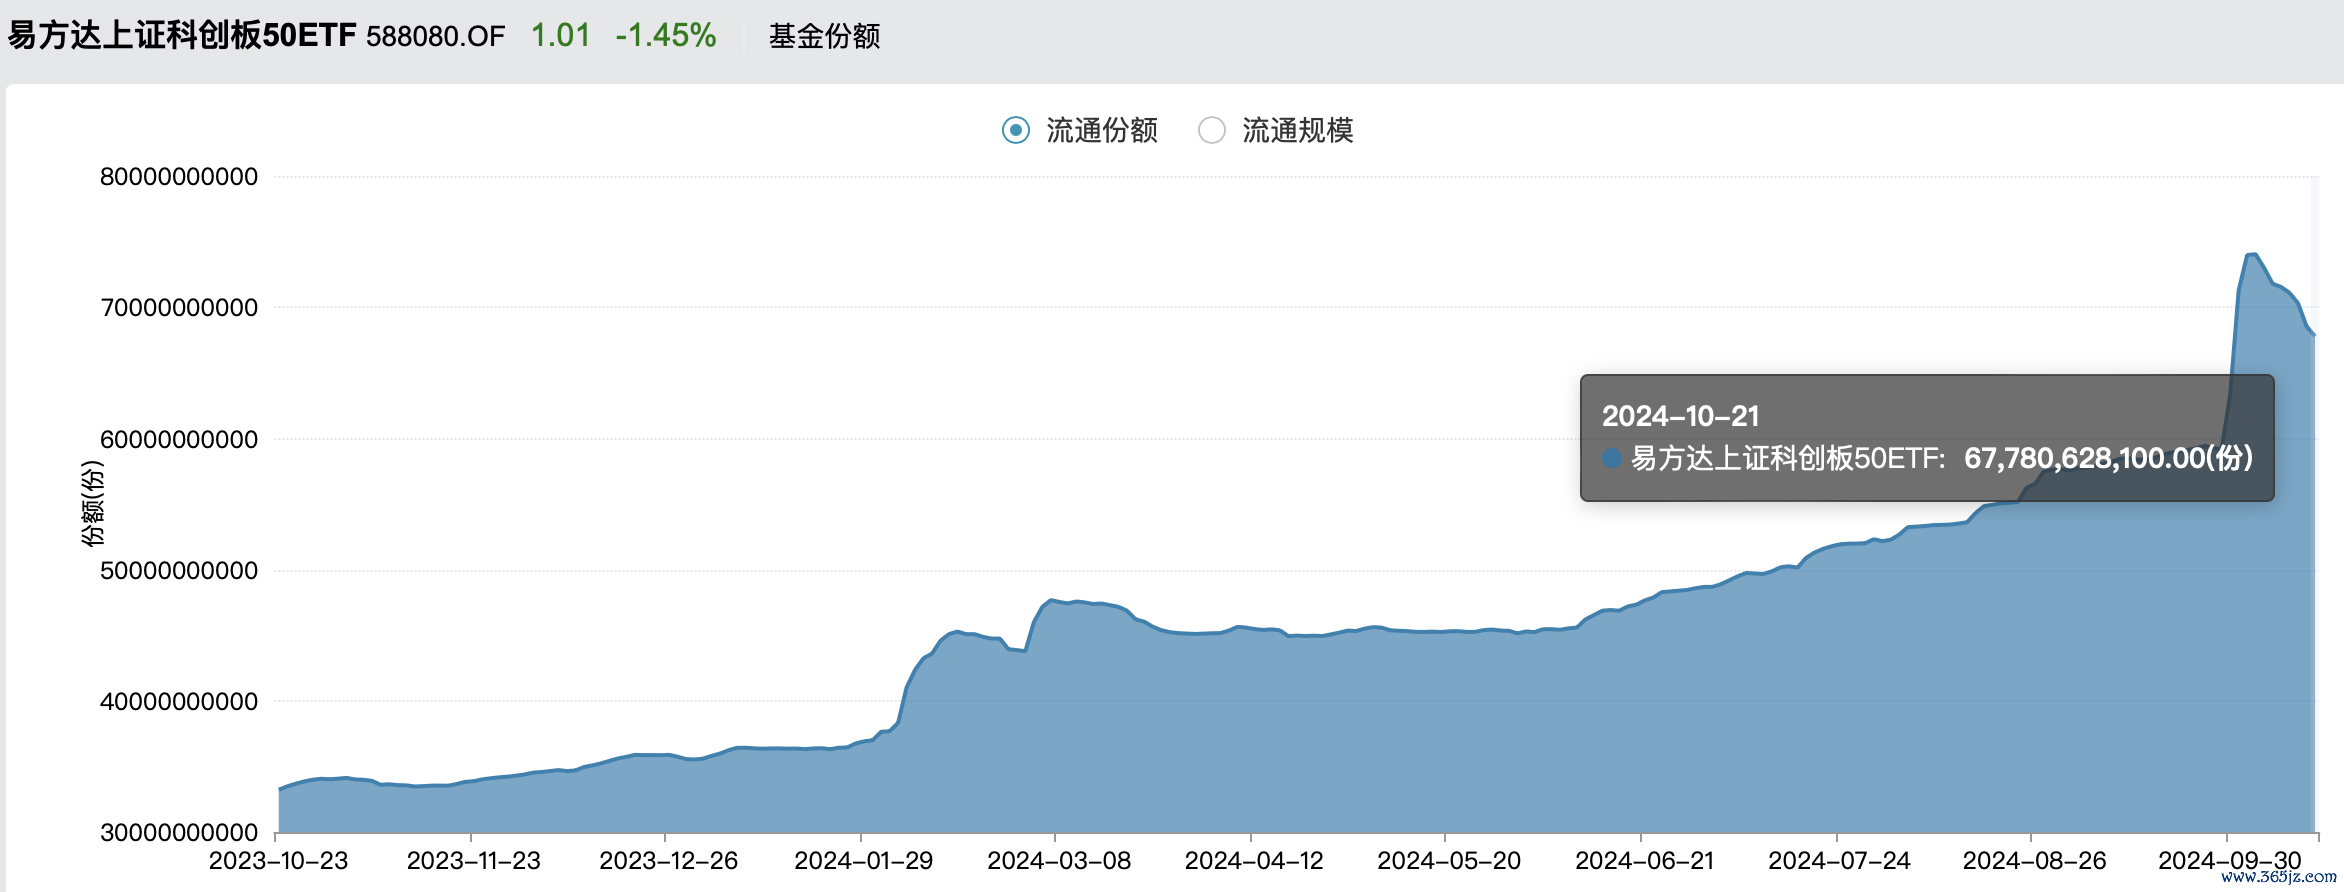
Task: Click the 2024-08-26 x-axis date label
Action: click(x=2034, y=861)
